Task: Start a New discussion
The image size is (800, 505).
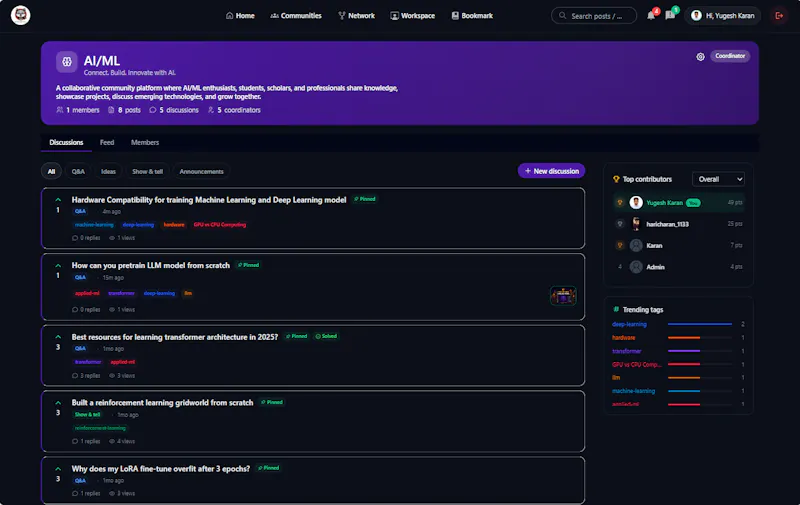Action: click(551, 171)
